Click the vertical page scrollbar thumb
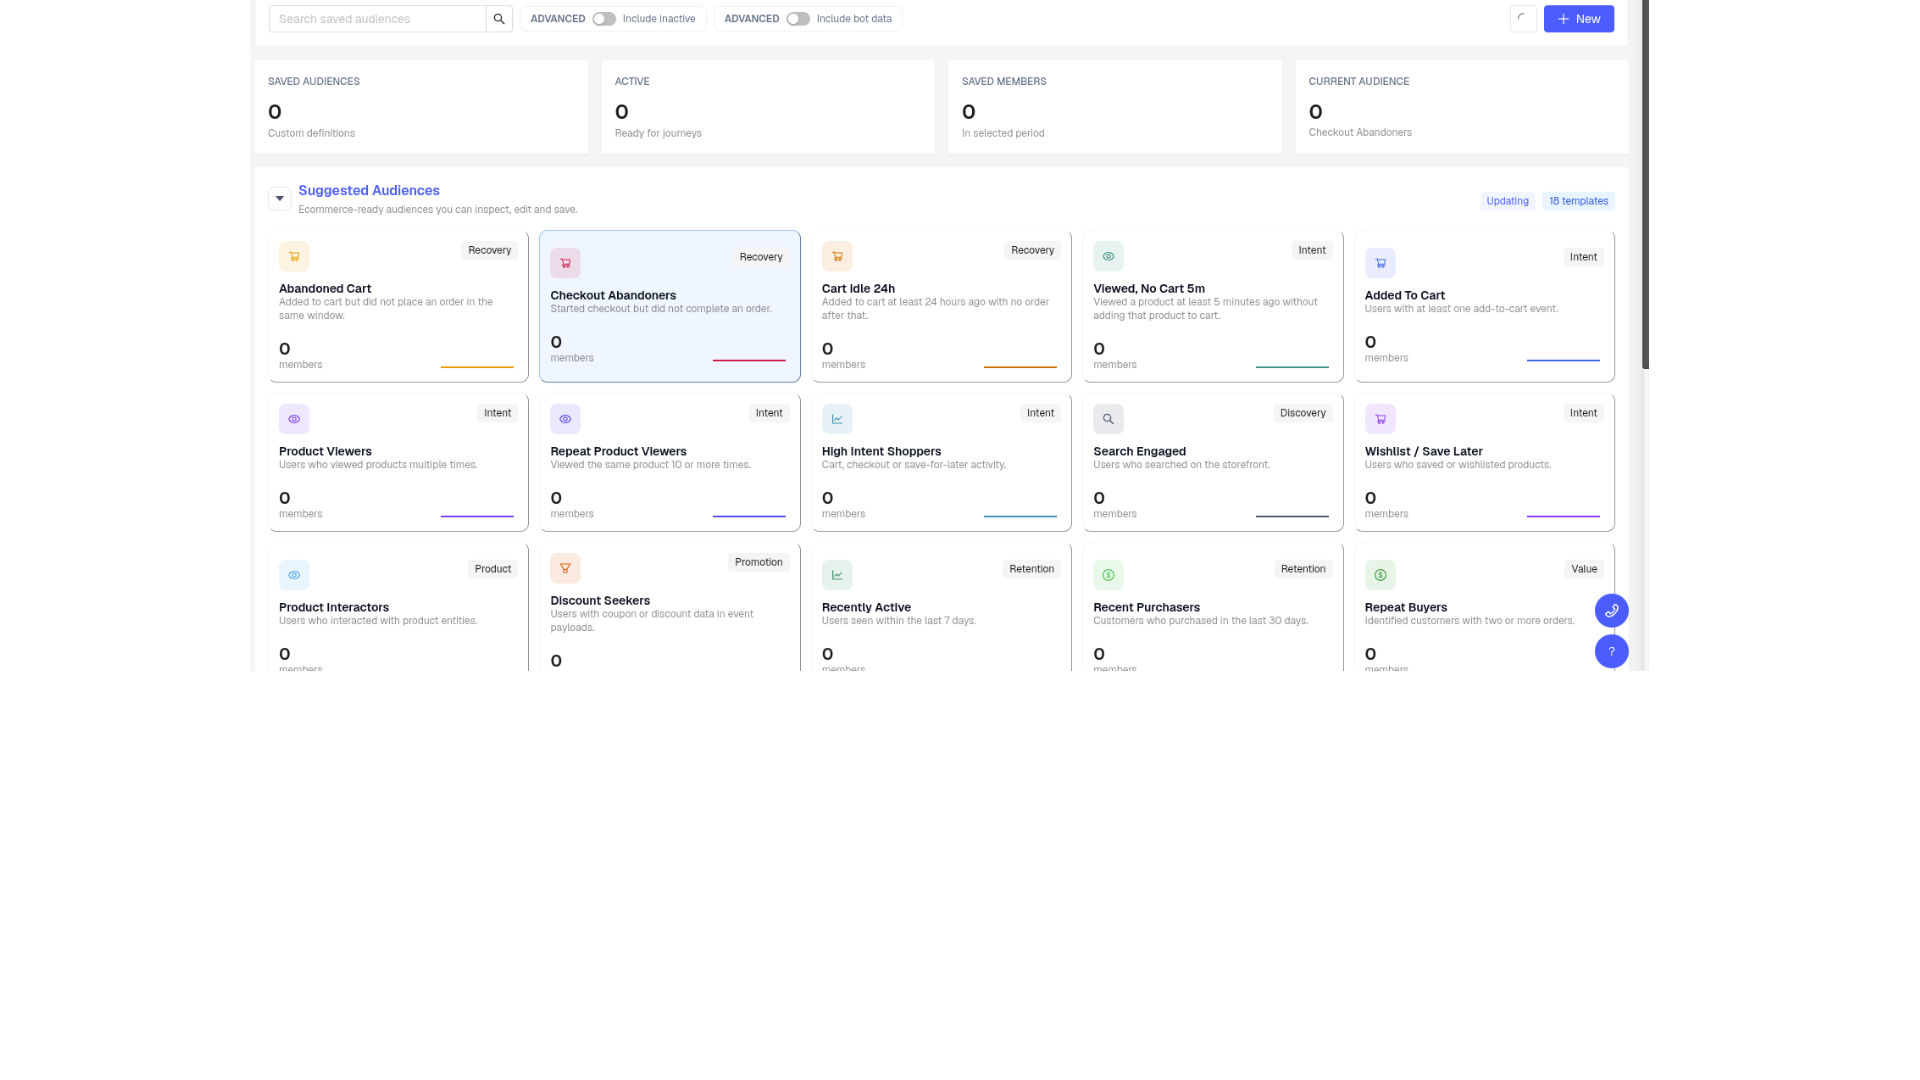Screen dimensions: 1920x1080 click(1645, 184)
